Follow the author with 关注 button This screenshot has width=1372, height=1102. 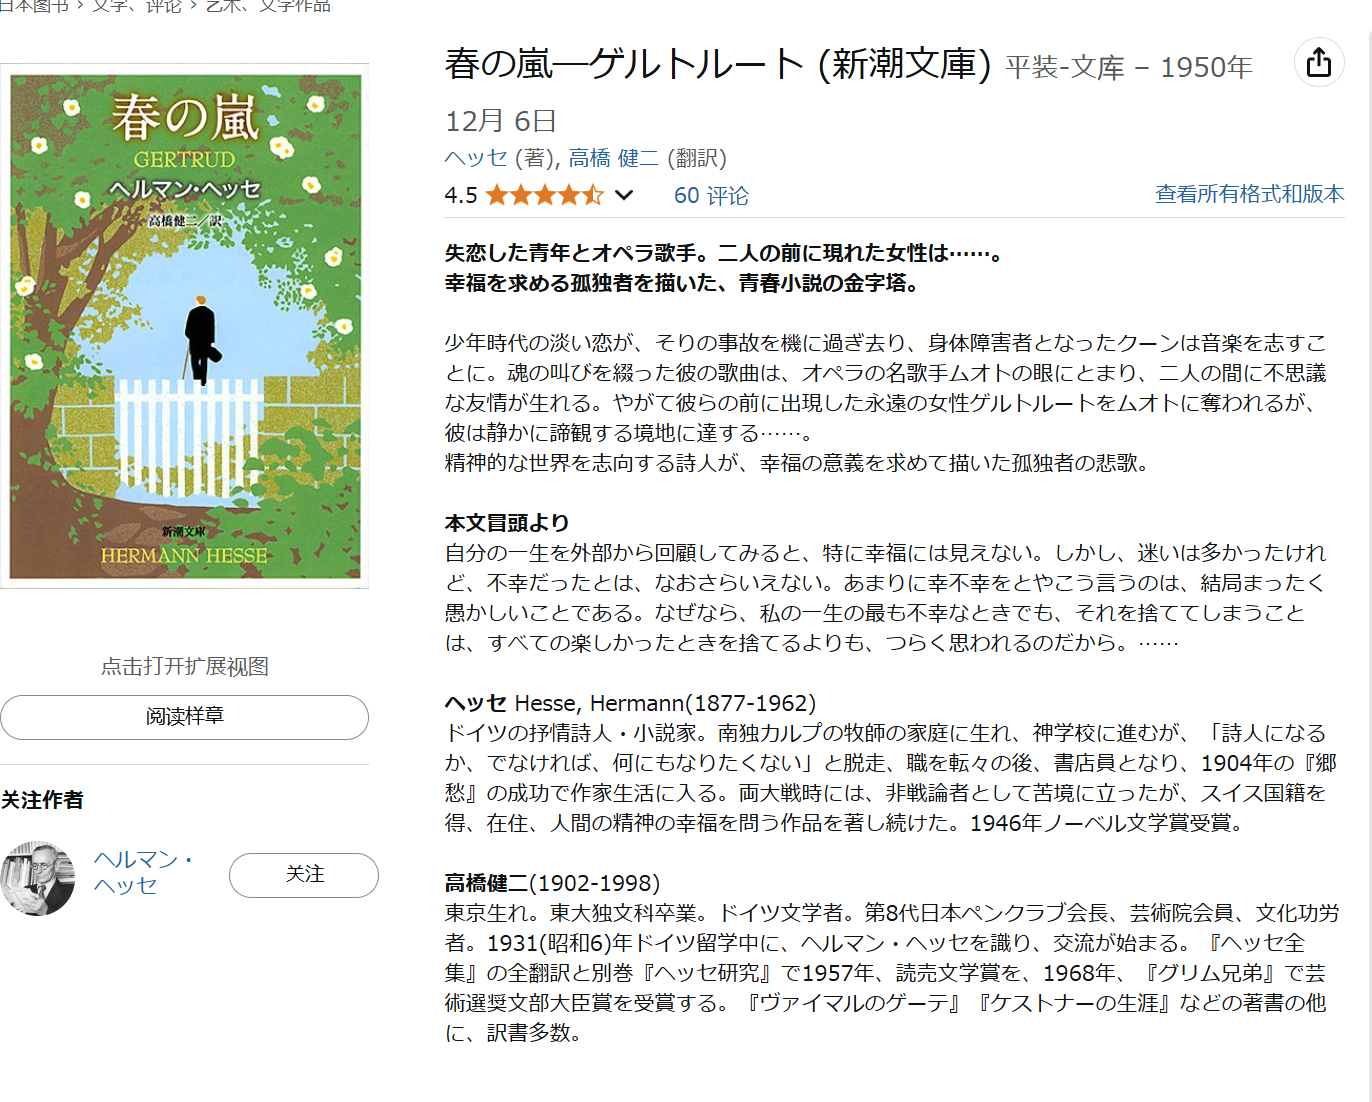(x=304, y=875)
